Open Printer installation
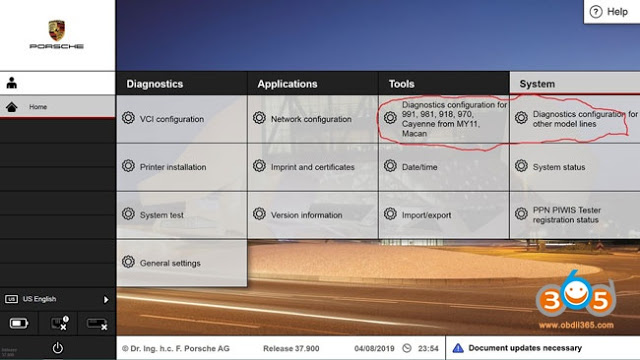Screen dimensions: 640x360 tap(182, 167)
